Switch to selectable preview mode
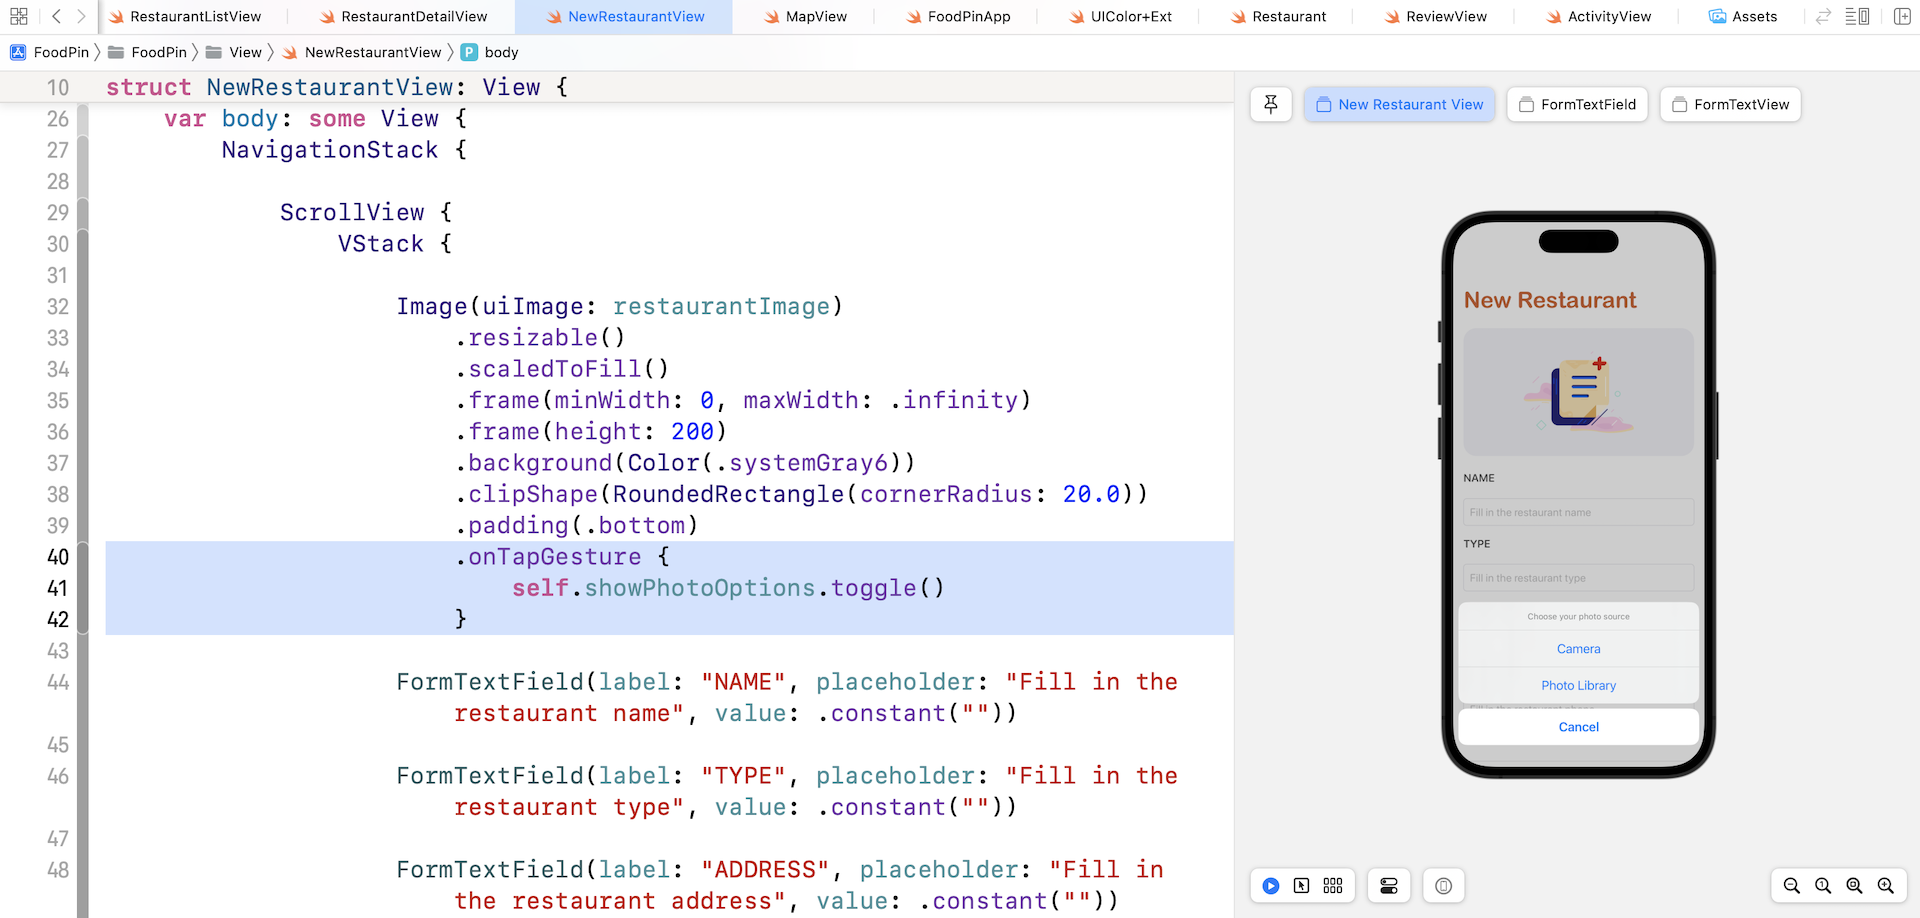 pos(1301,886)
